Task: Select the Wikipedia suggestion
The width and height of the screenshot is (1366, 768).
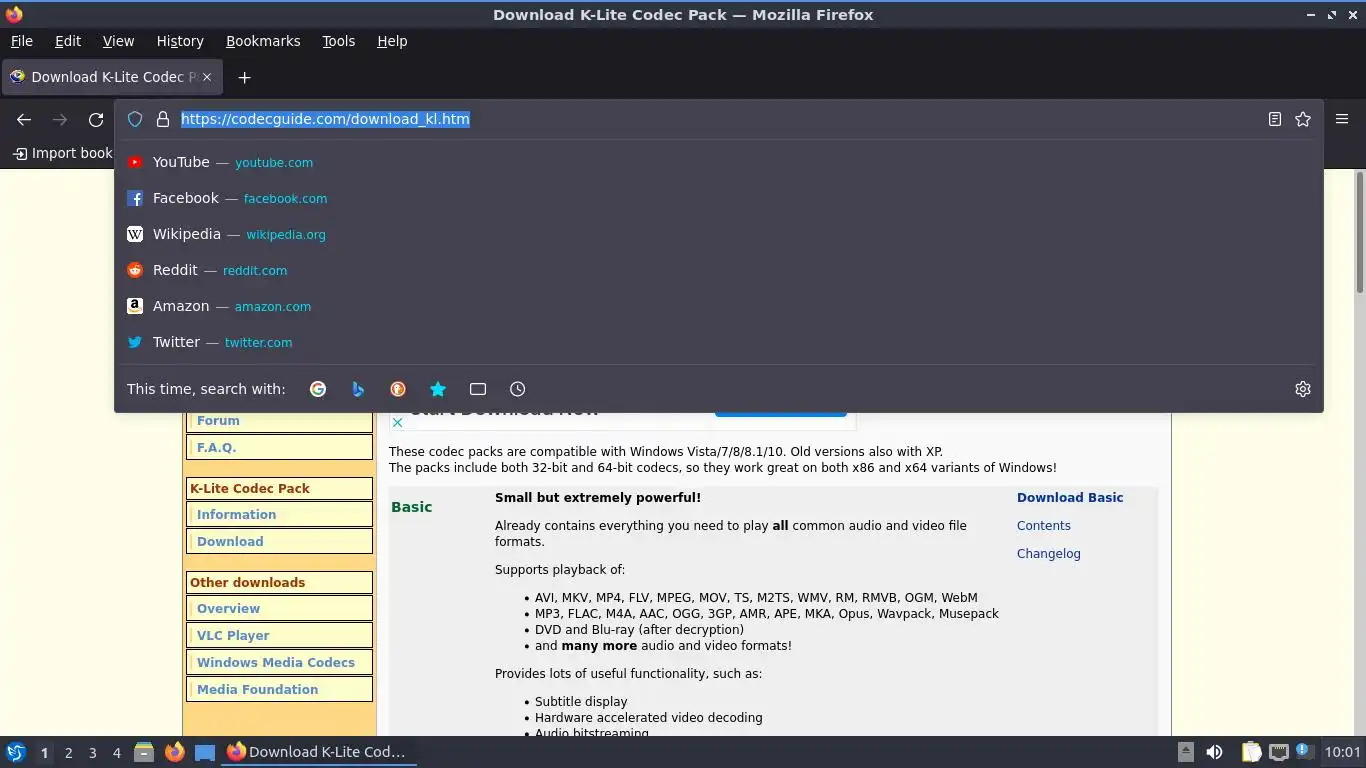Action: 719,234
